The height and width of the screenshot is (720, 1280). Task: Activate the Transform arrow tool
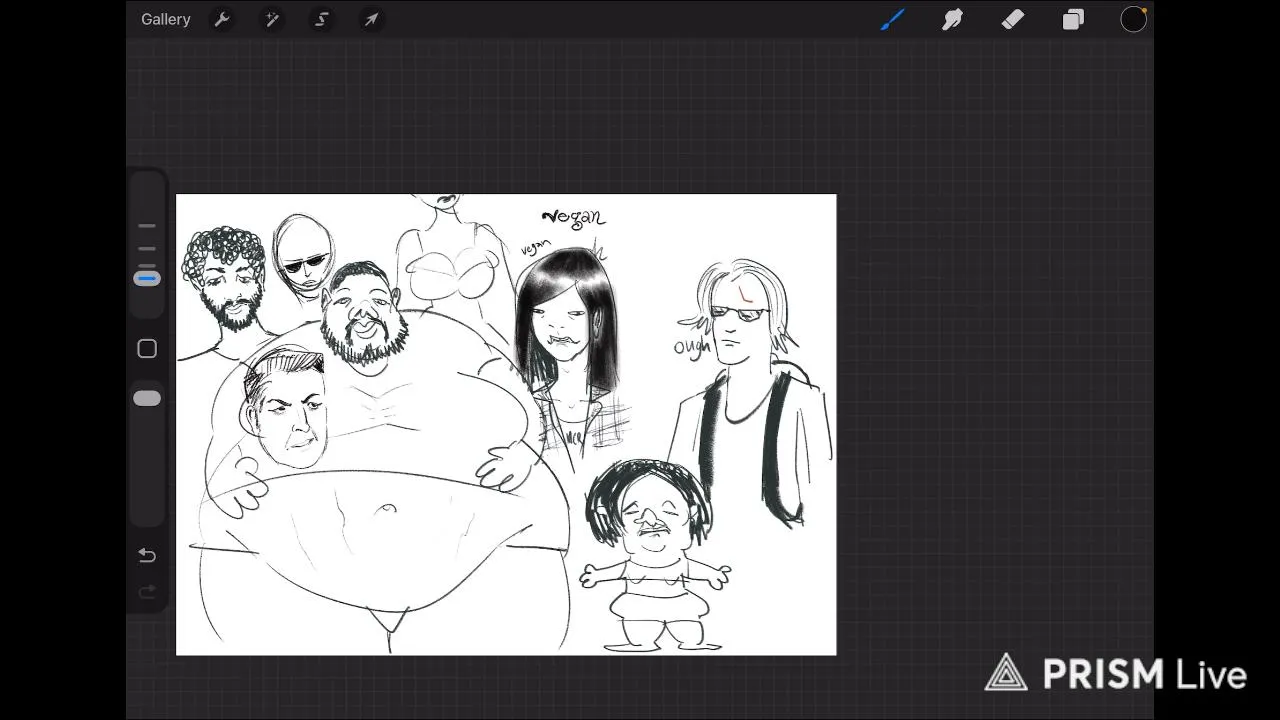click(x=371, y=19)
